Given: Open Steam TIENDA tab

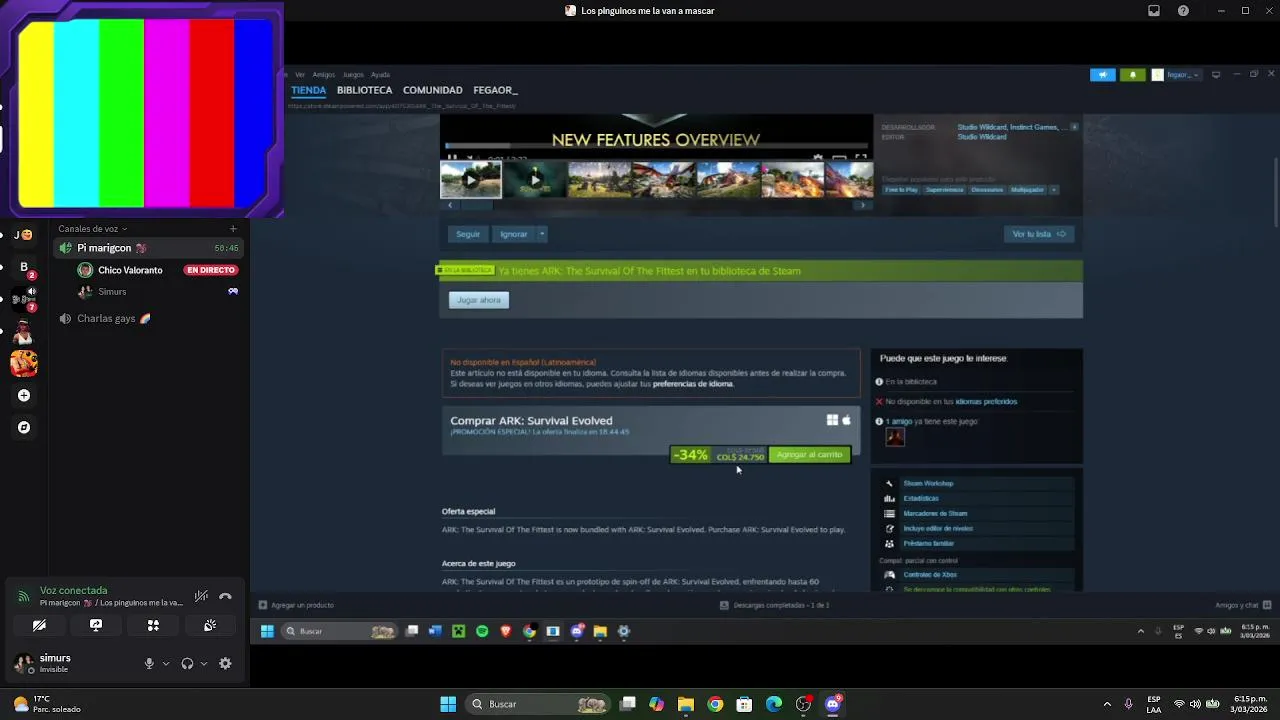Looking at the screenshot, I should (x=309, y=90).
